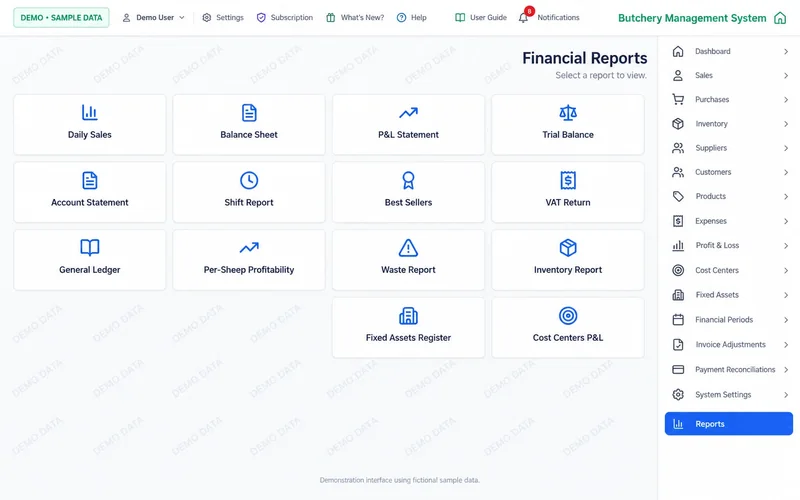Screen dimensions: 800x500
Task: Click the Best Sellers ribbon award icon
Action: [x=408, y=180]
